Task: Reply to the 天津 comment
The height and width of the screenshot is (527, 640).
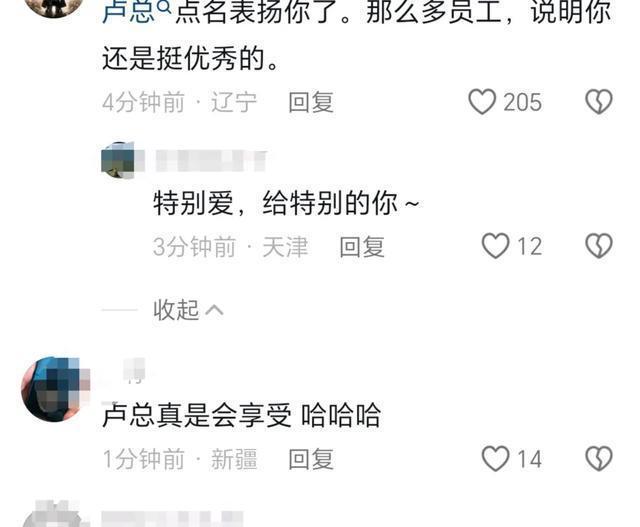Action: [362, 247]
